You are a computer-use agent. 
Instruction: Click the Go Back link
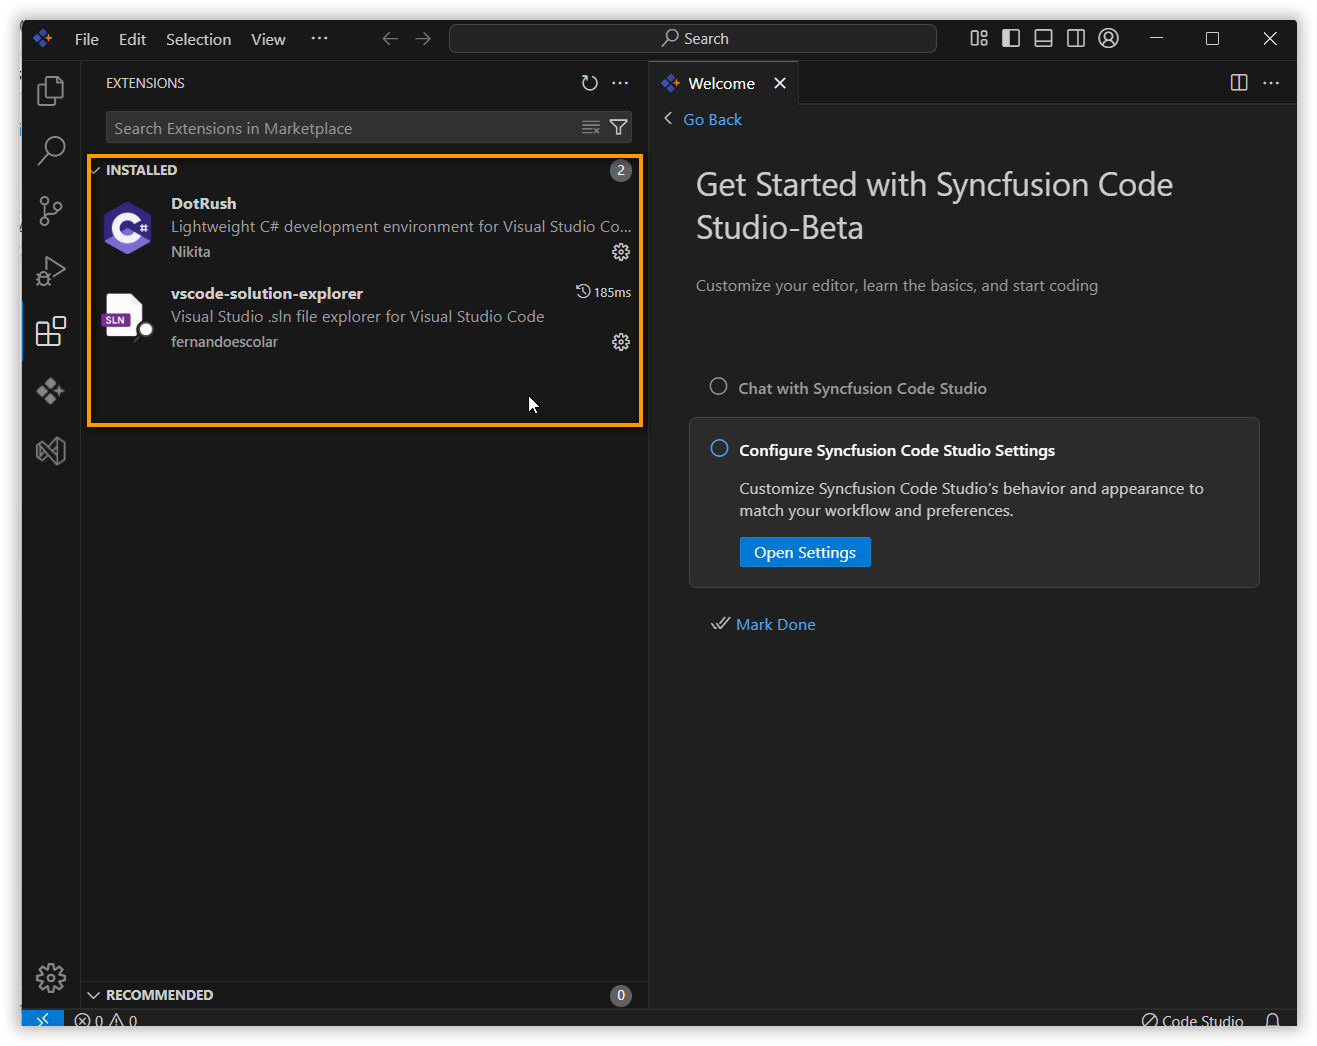point(712,119)
